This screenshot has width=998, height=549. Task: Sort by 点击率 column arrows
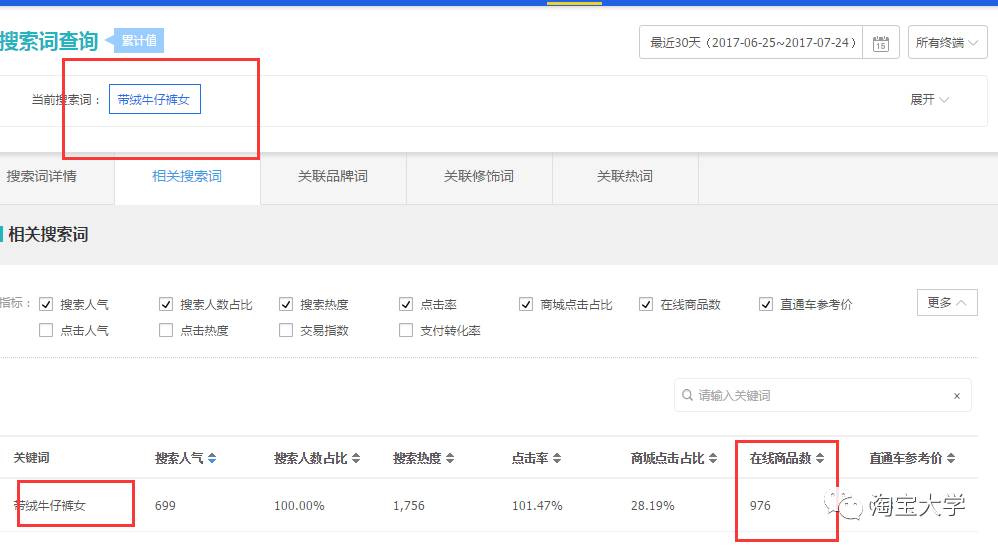tap(556, 458)
